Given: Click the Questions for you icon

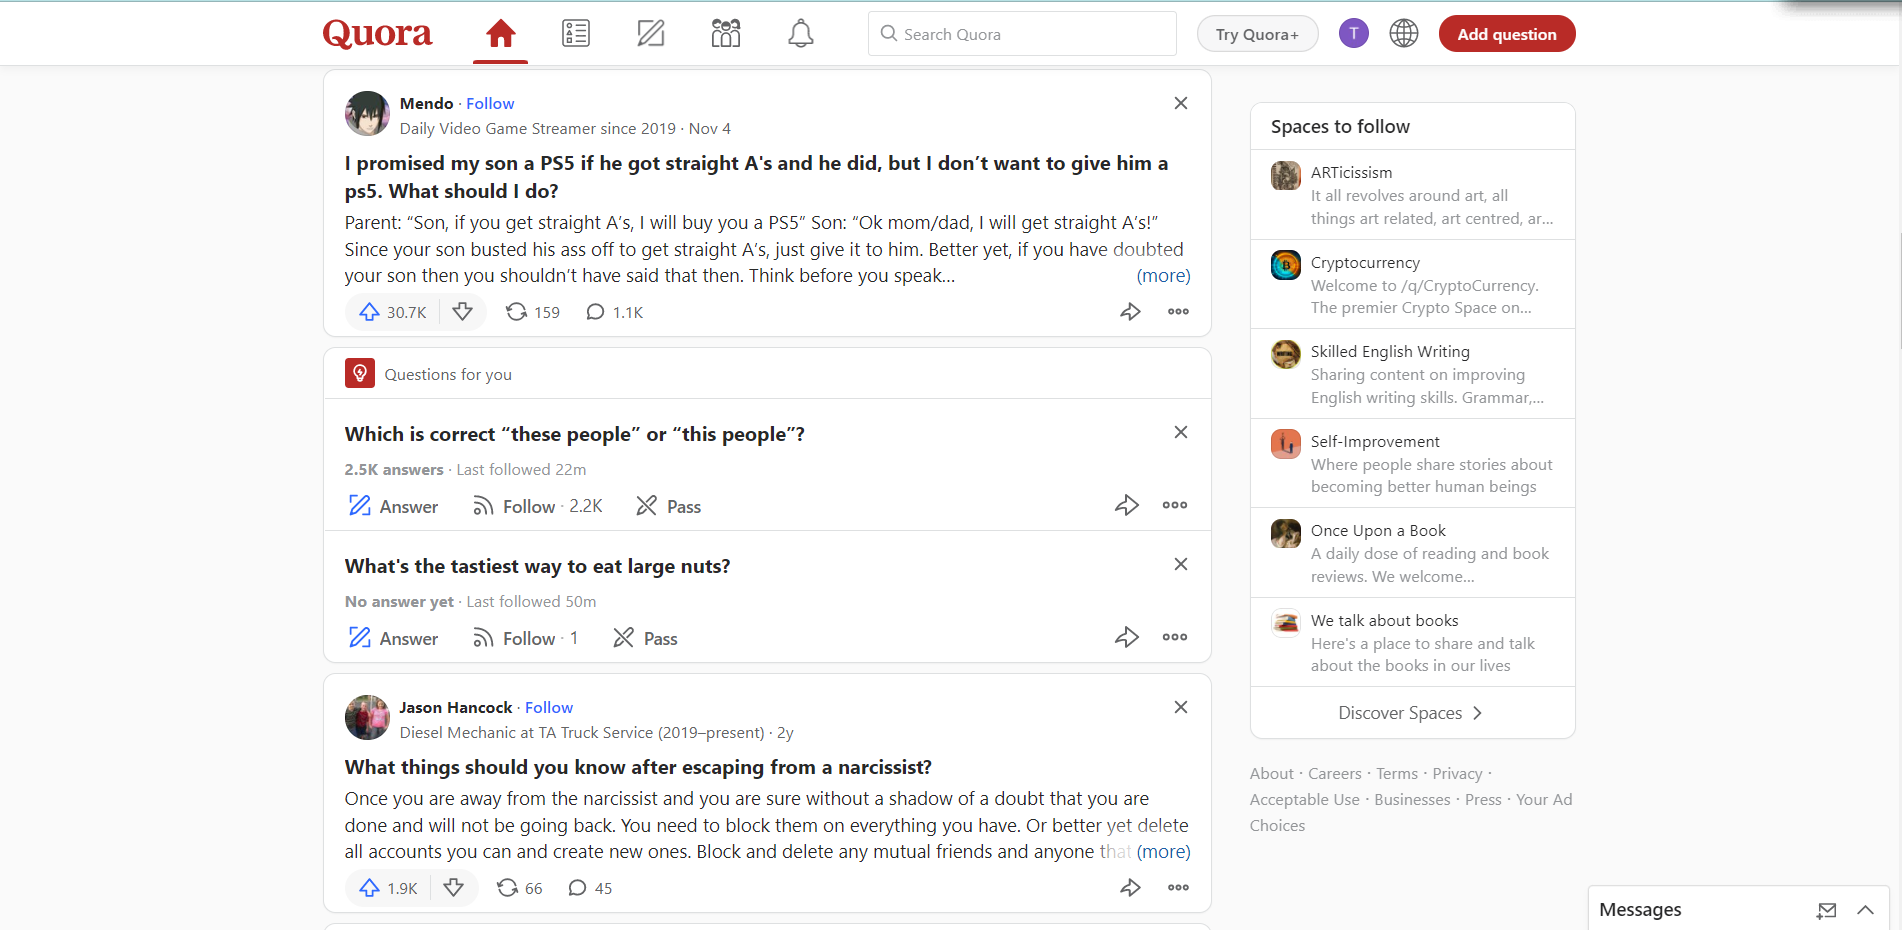Looking at the screenshot, I should 360,373.
